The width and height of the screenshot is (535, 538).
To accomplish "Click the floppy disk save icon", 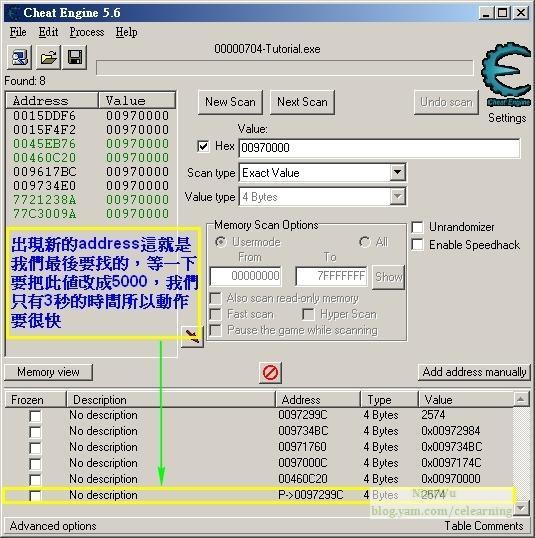I will (x=75, y=57).
